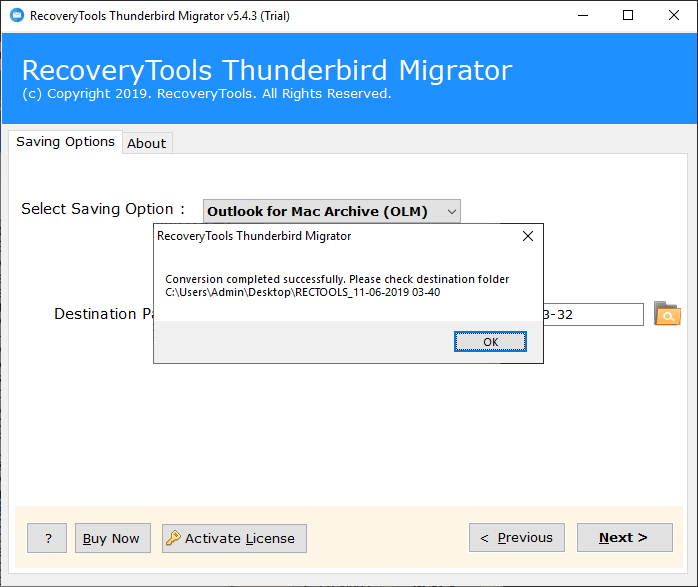Maximize the Thunderbird Migrator window
698x587 pixels.
(627, 15)
